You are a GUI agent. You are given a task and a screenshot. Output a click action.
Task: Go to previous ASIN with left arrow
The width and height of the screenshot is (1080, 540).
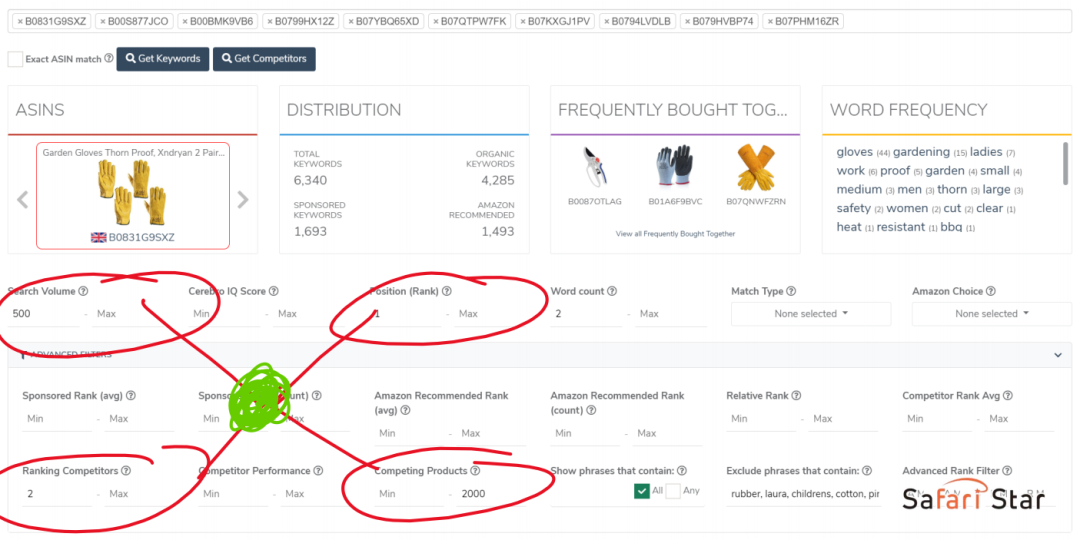pos(22,200)
